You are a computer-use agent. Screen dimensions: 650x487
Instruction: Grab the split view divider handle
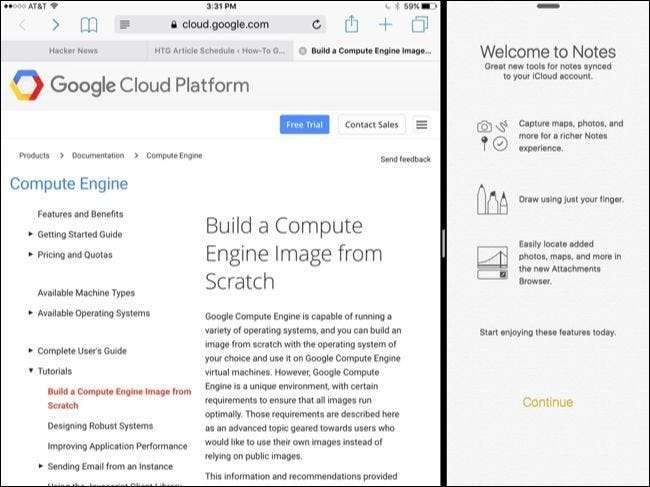(x=442, y=243)
